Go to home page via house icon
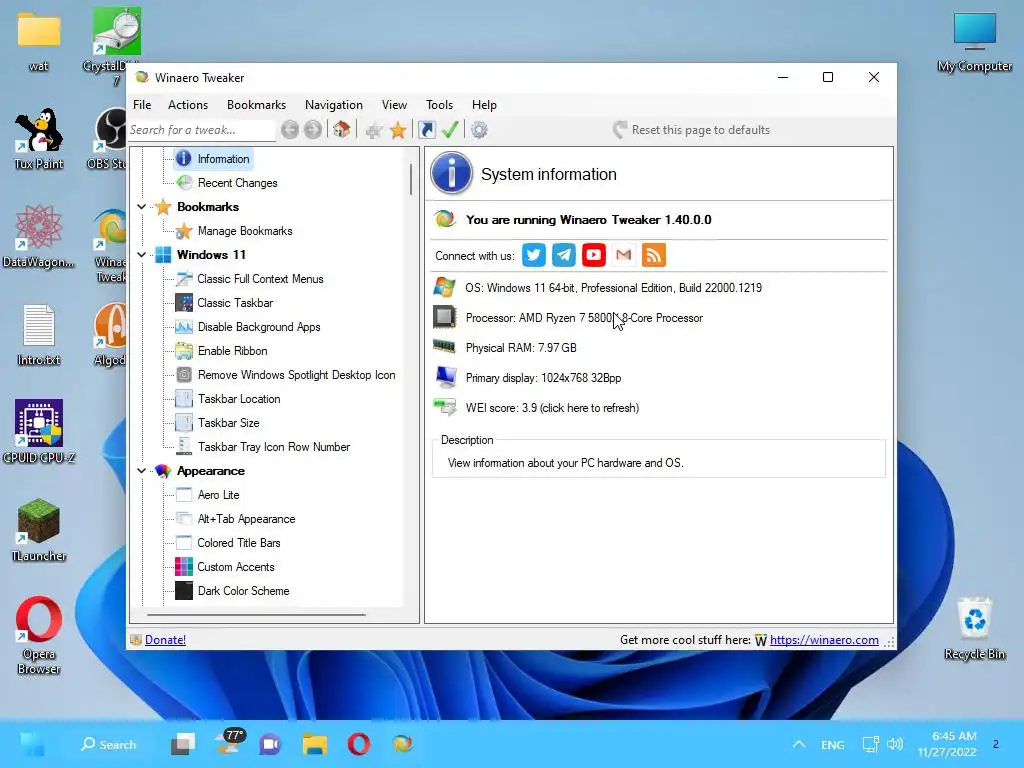 coord(342,130)
